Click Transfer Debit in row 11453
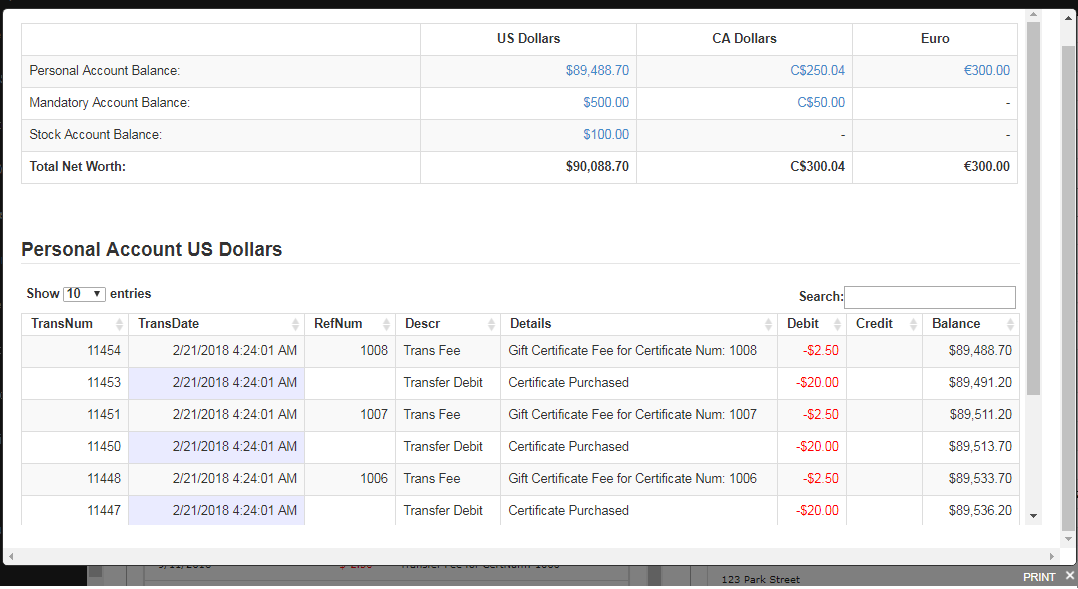The height and width of the screenshot is (589, 1078). coord(443,383)
